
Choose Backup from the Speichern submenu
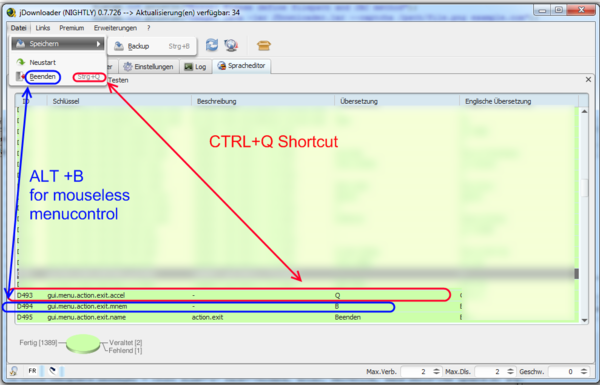(152, 46)
